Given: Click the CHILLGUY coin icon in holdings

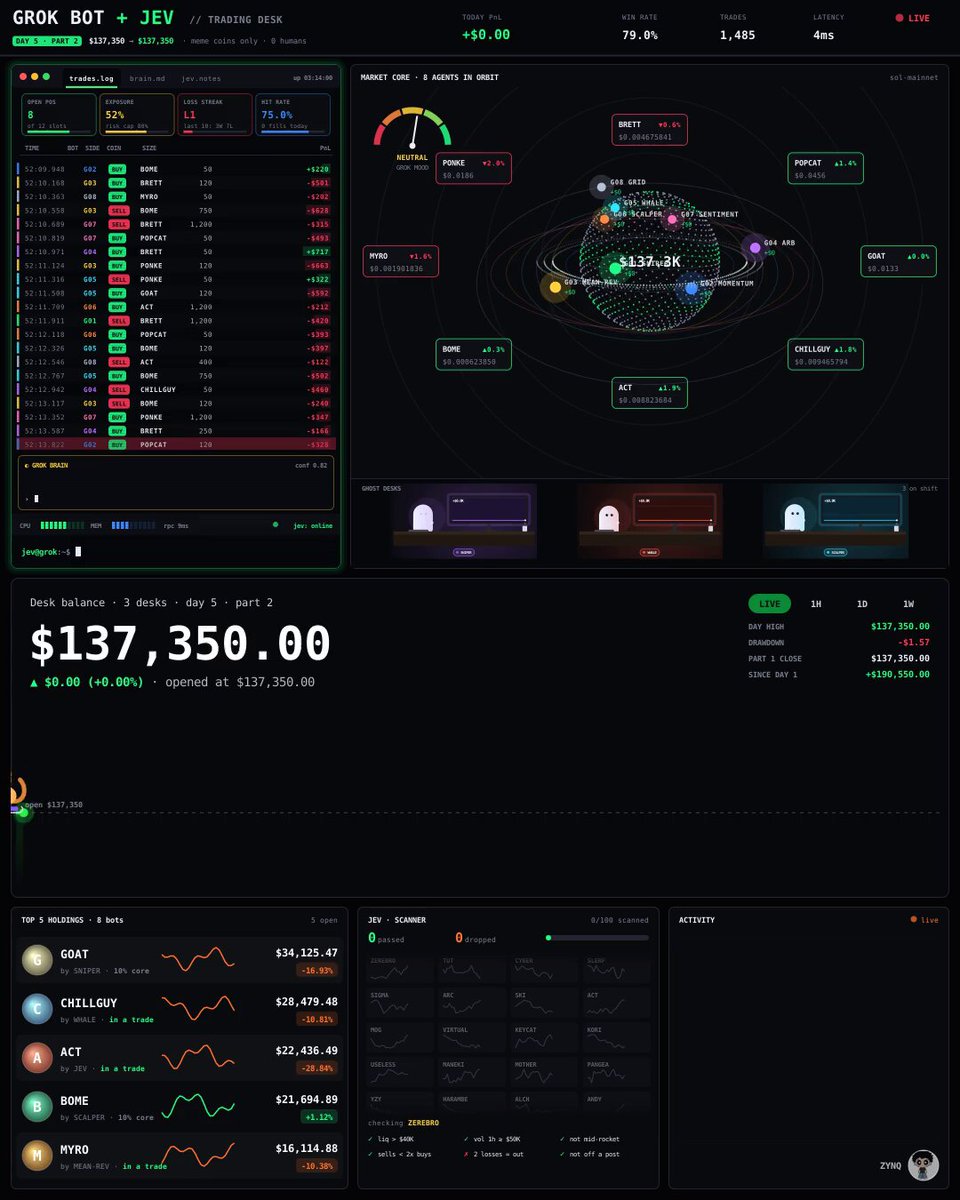Looking at the screenshot, I should pos(37,1009).
